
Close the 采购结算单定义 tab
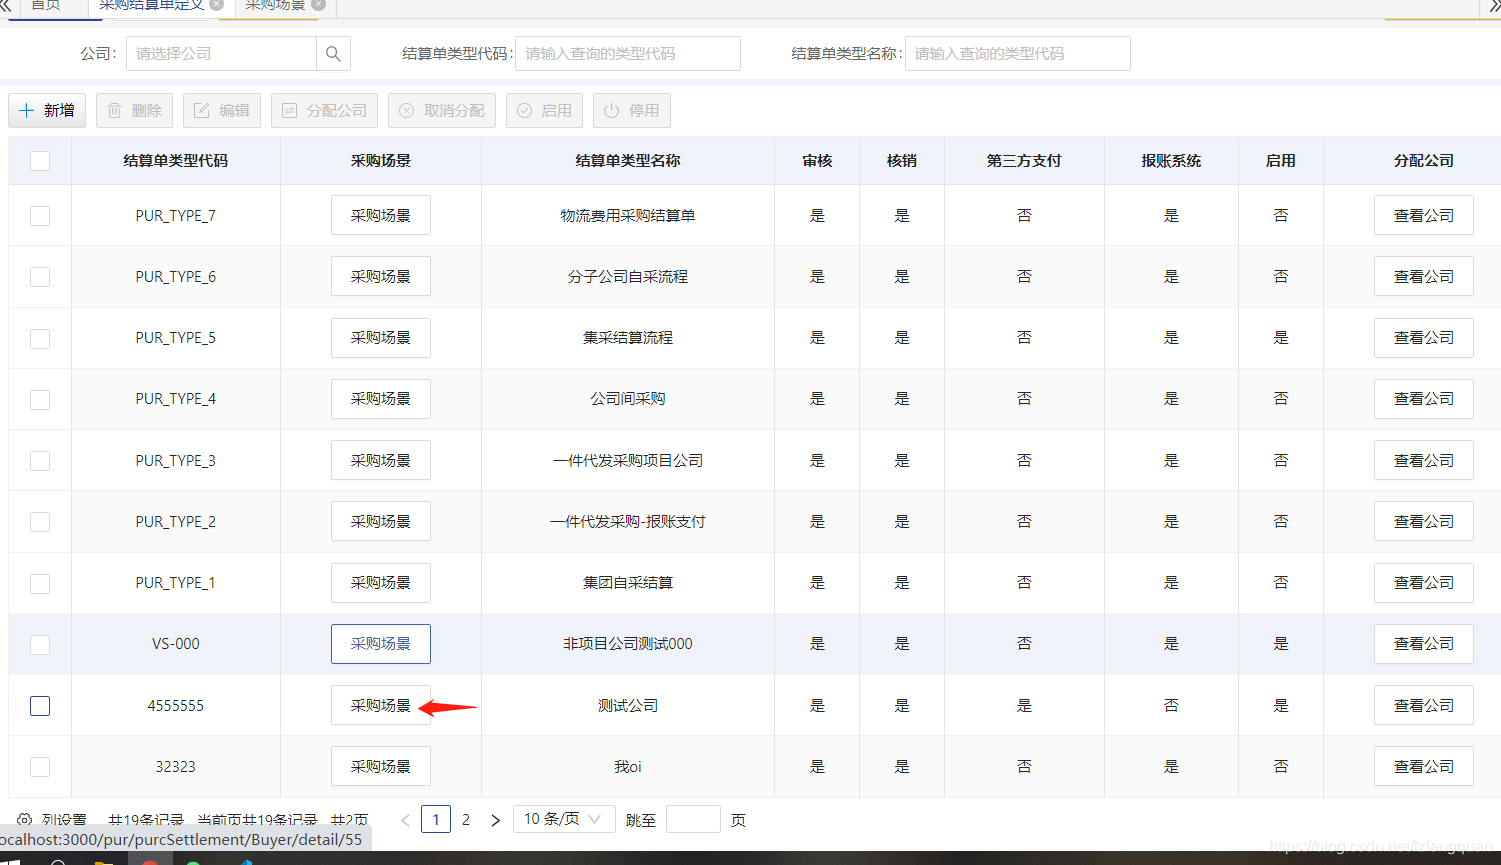coord(217,5)
